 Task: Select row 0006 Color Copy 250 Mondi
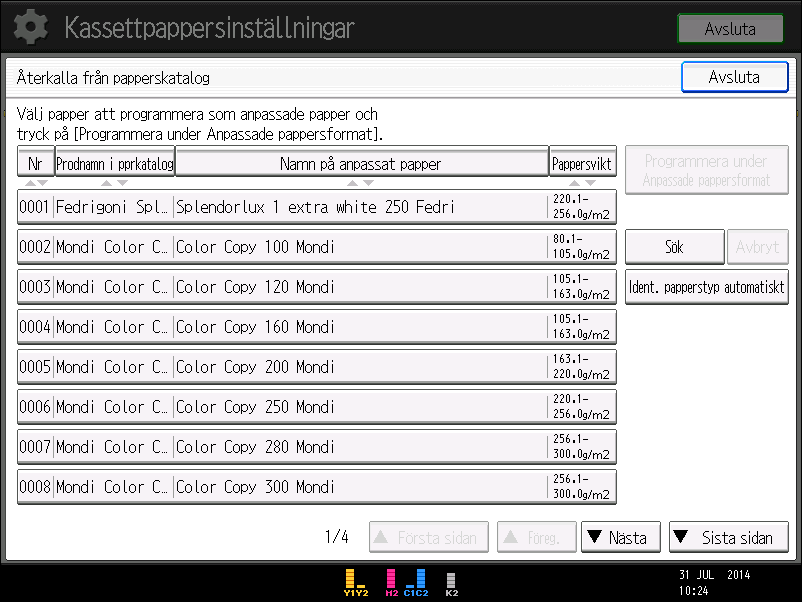(317, 407)
